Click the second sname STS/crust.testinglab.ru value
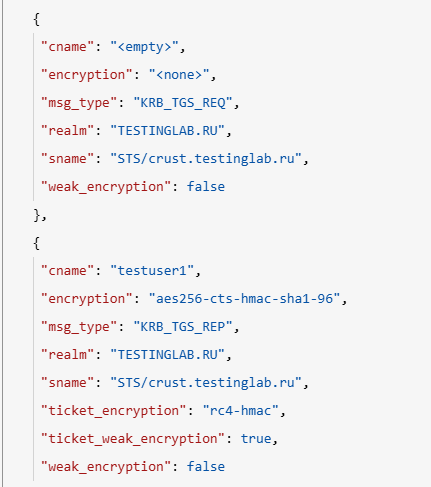This screenshot has height=487, width=431. click(x=206, y=383)
